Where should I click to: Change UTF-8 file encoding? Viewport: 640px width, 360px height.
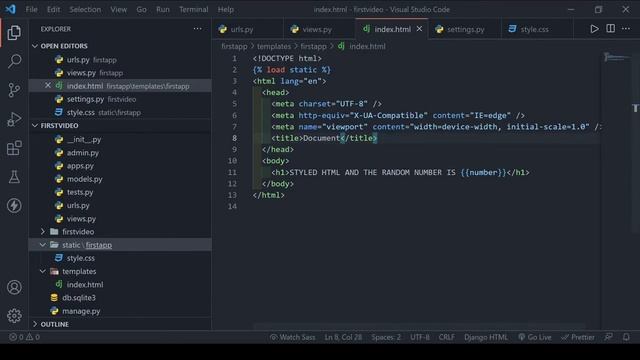420,337
